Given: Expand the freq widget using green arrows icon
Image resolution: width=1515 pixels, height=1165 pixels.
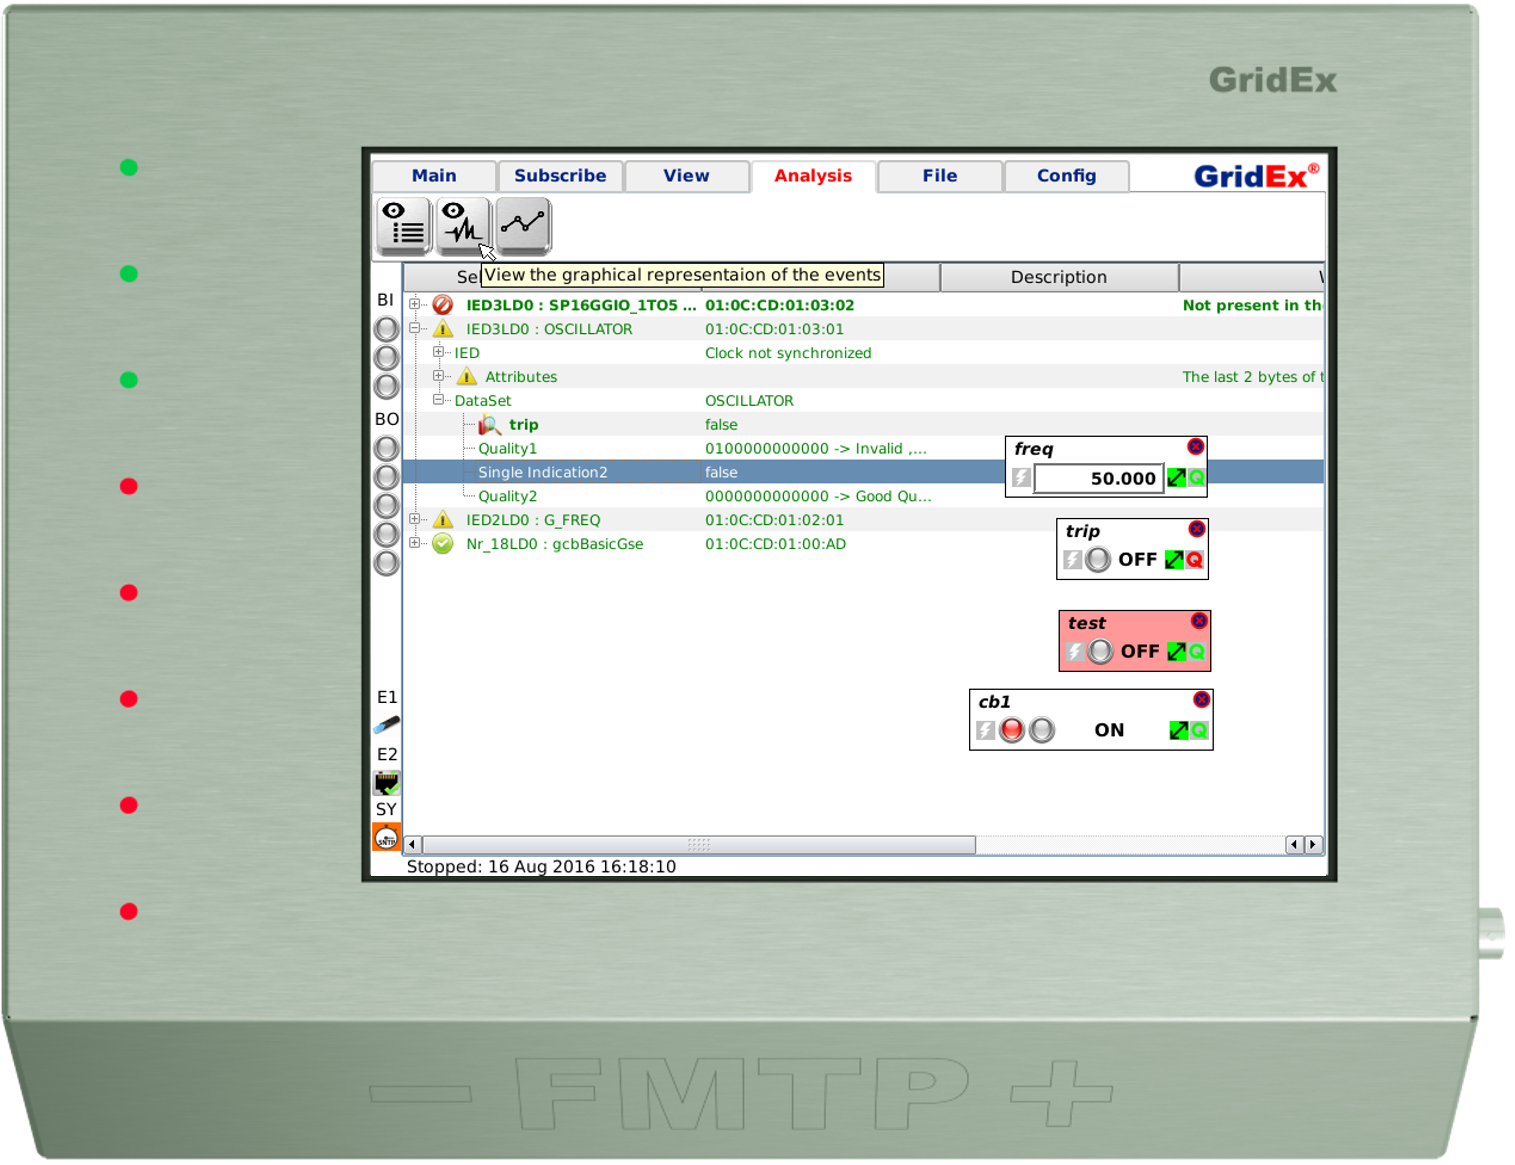Looking at the screenshot, I should 1175,478.
